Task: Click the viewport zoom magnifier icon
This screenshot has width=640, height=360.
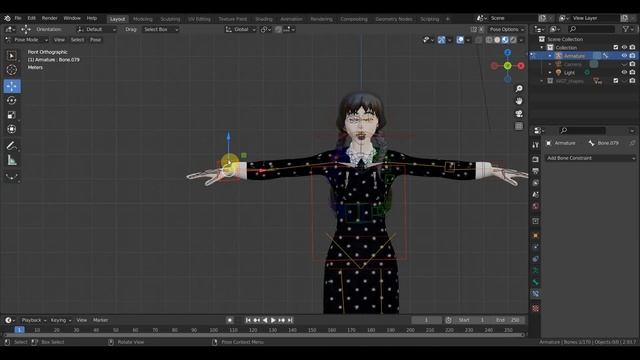Action: tap(519, 89)
